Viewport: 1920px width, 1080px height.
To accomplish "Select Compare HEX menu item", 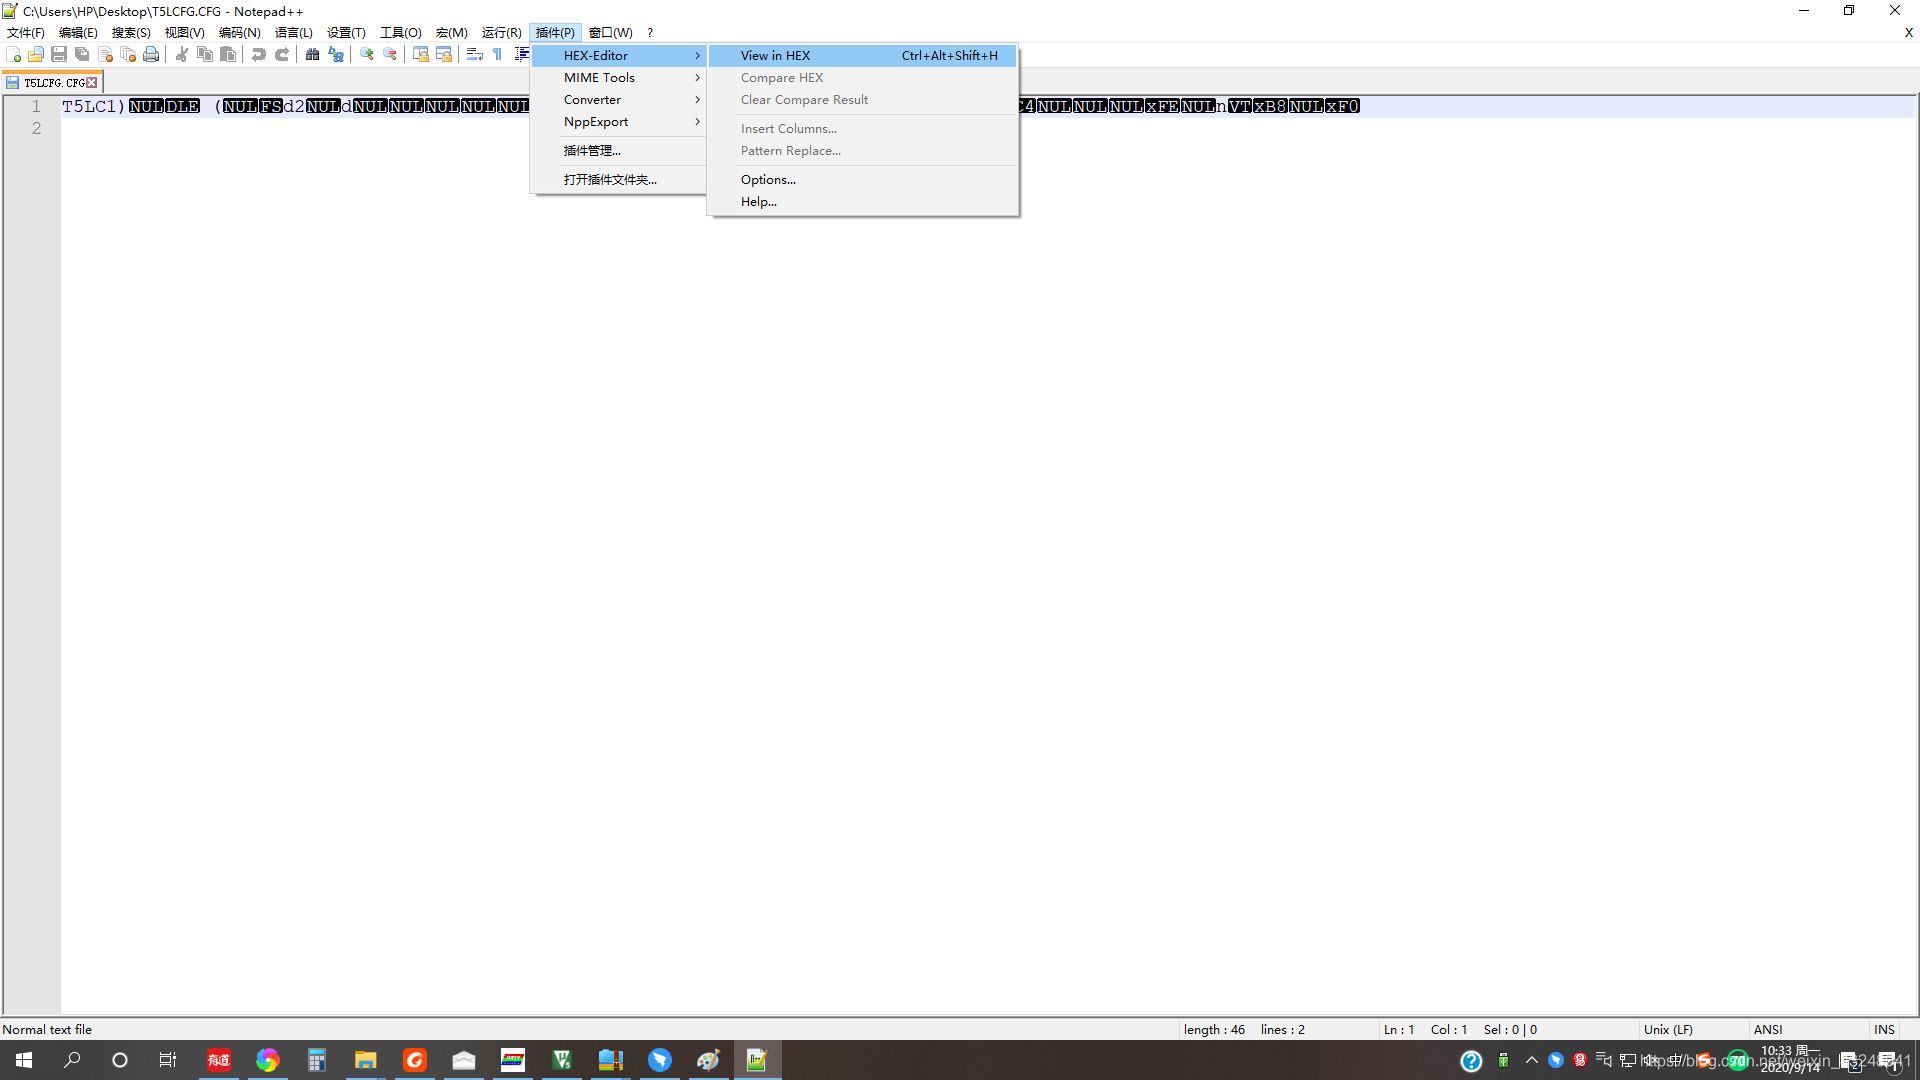I will pos(781,76).
